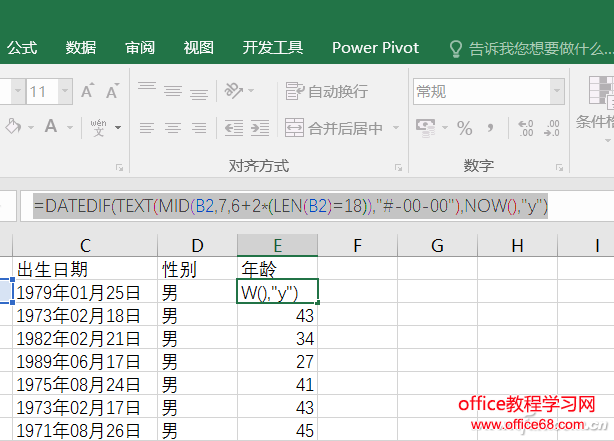
Task: Click the 告诉我您想要做什么 search box
Action: click(x=540, y=49)
